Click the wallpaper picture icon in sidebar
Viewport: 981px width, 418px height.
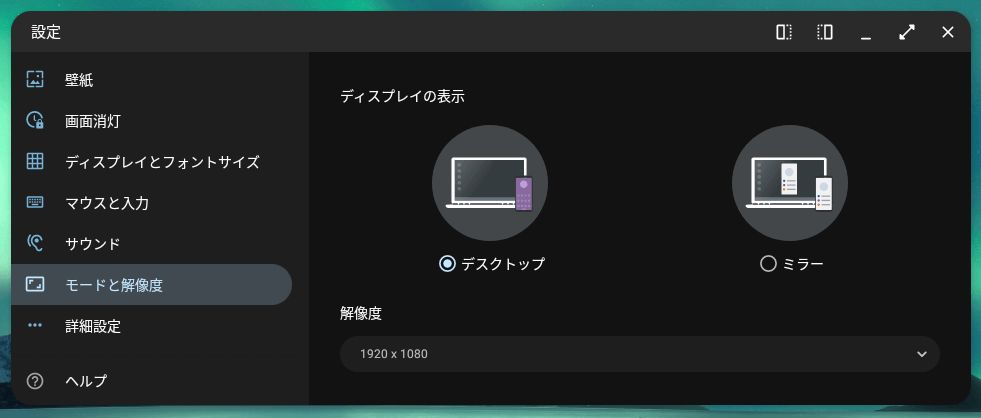coord(35,79)
